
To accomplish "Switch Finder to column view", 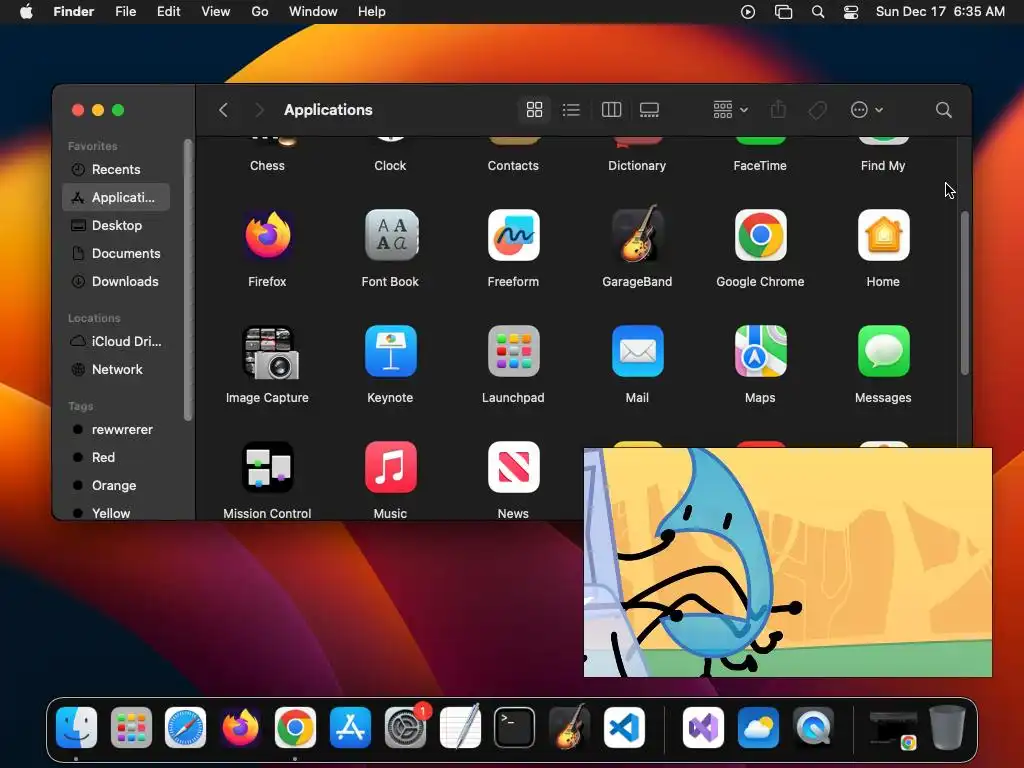I will pos(611,110).
